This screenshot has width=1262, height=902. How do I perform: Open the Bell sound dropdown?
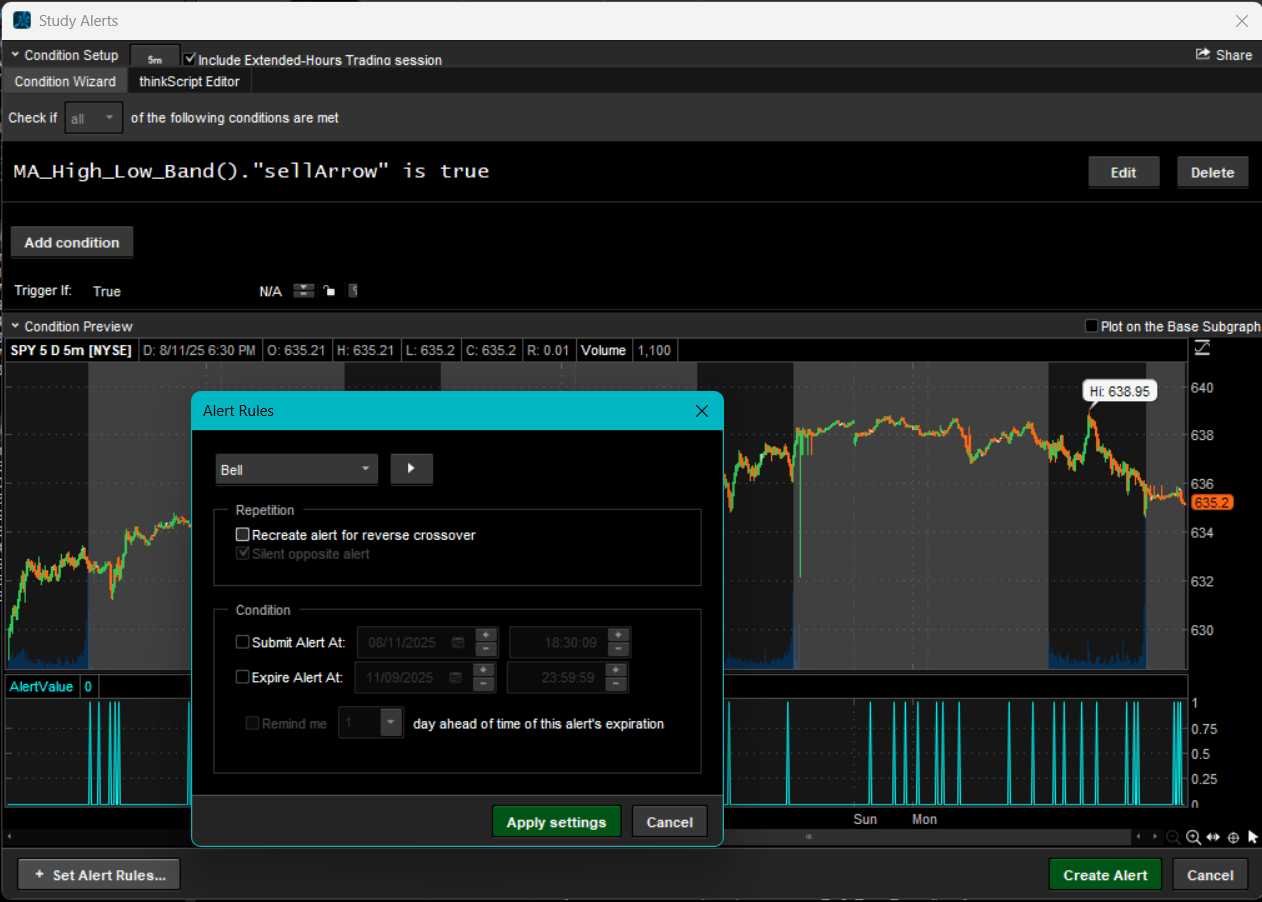pyautogui.click(x=297, y=469)
